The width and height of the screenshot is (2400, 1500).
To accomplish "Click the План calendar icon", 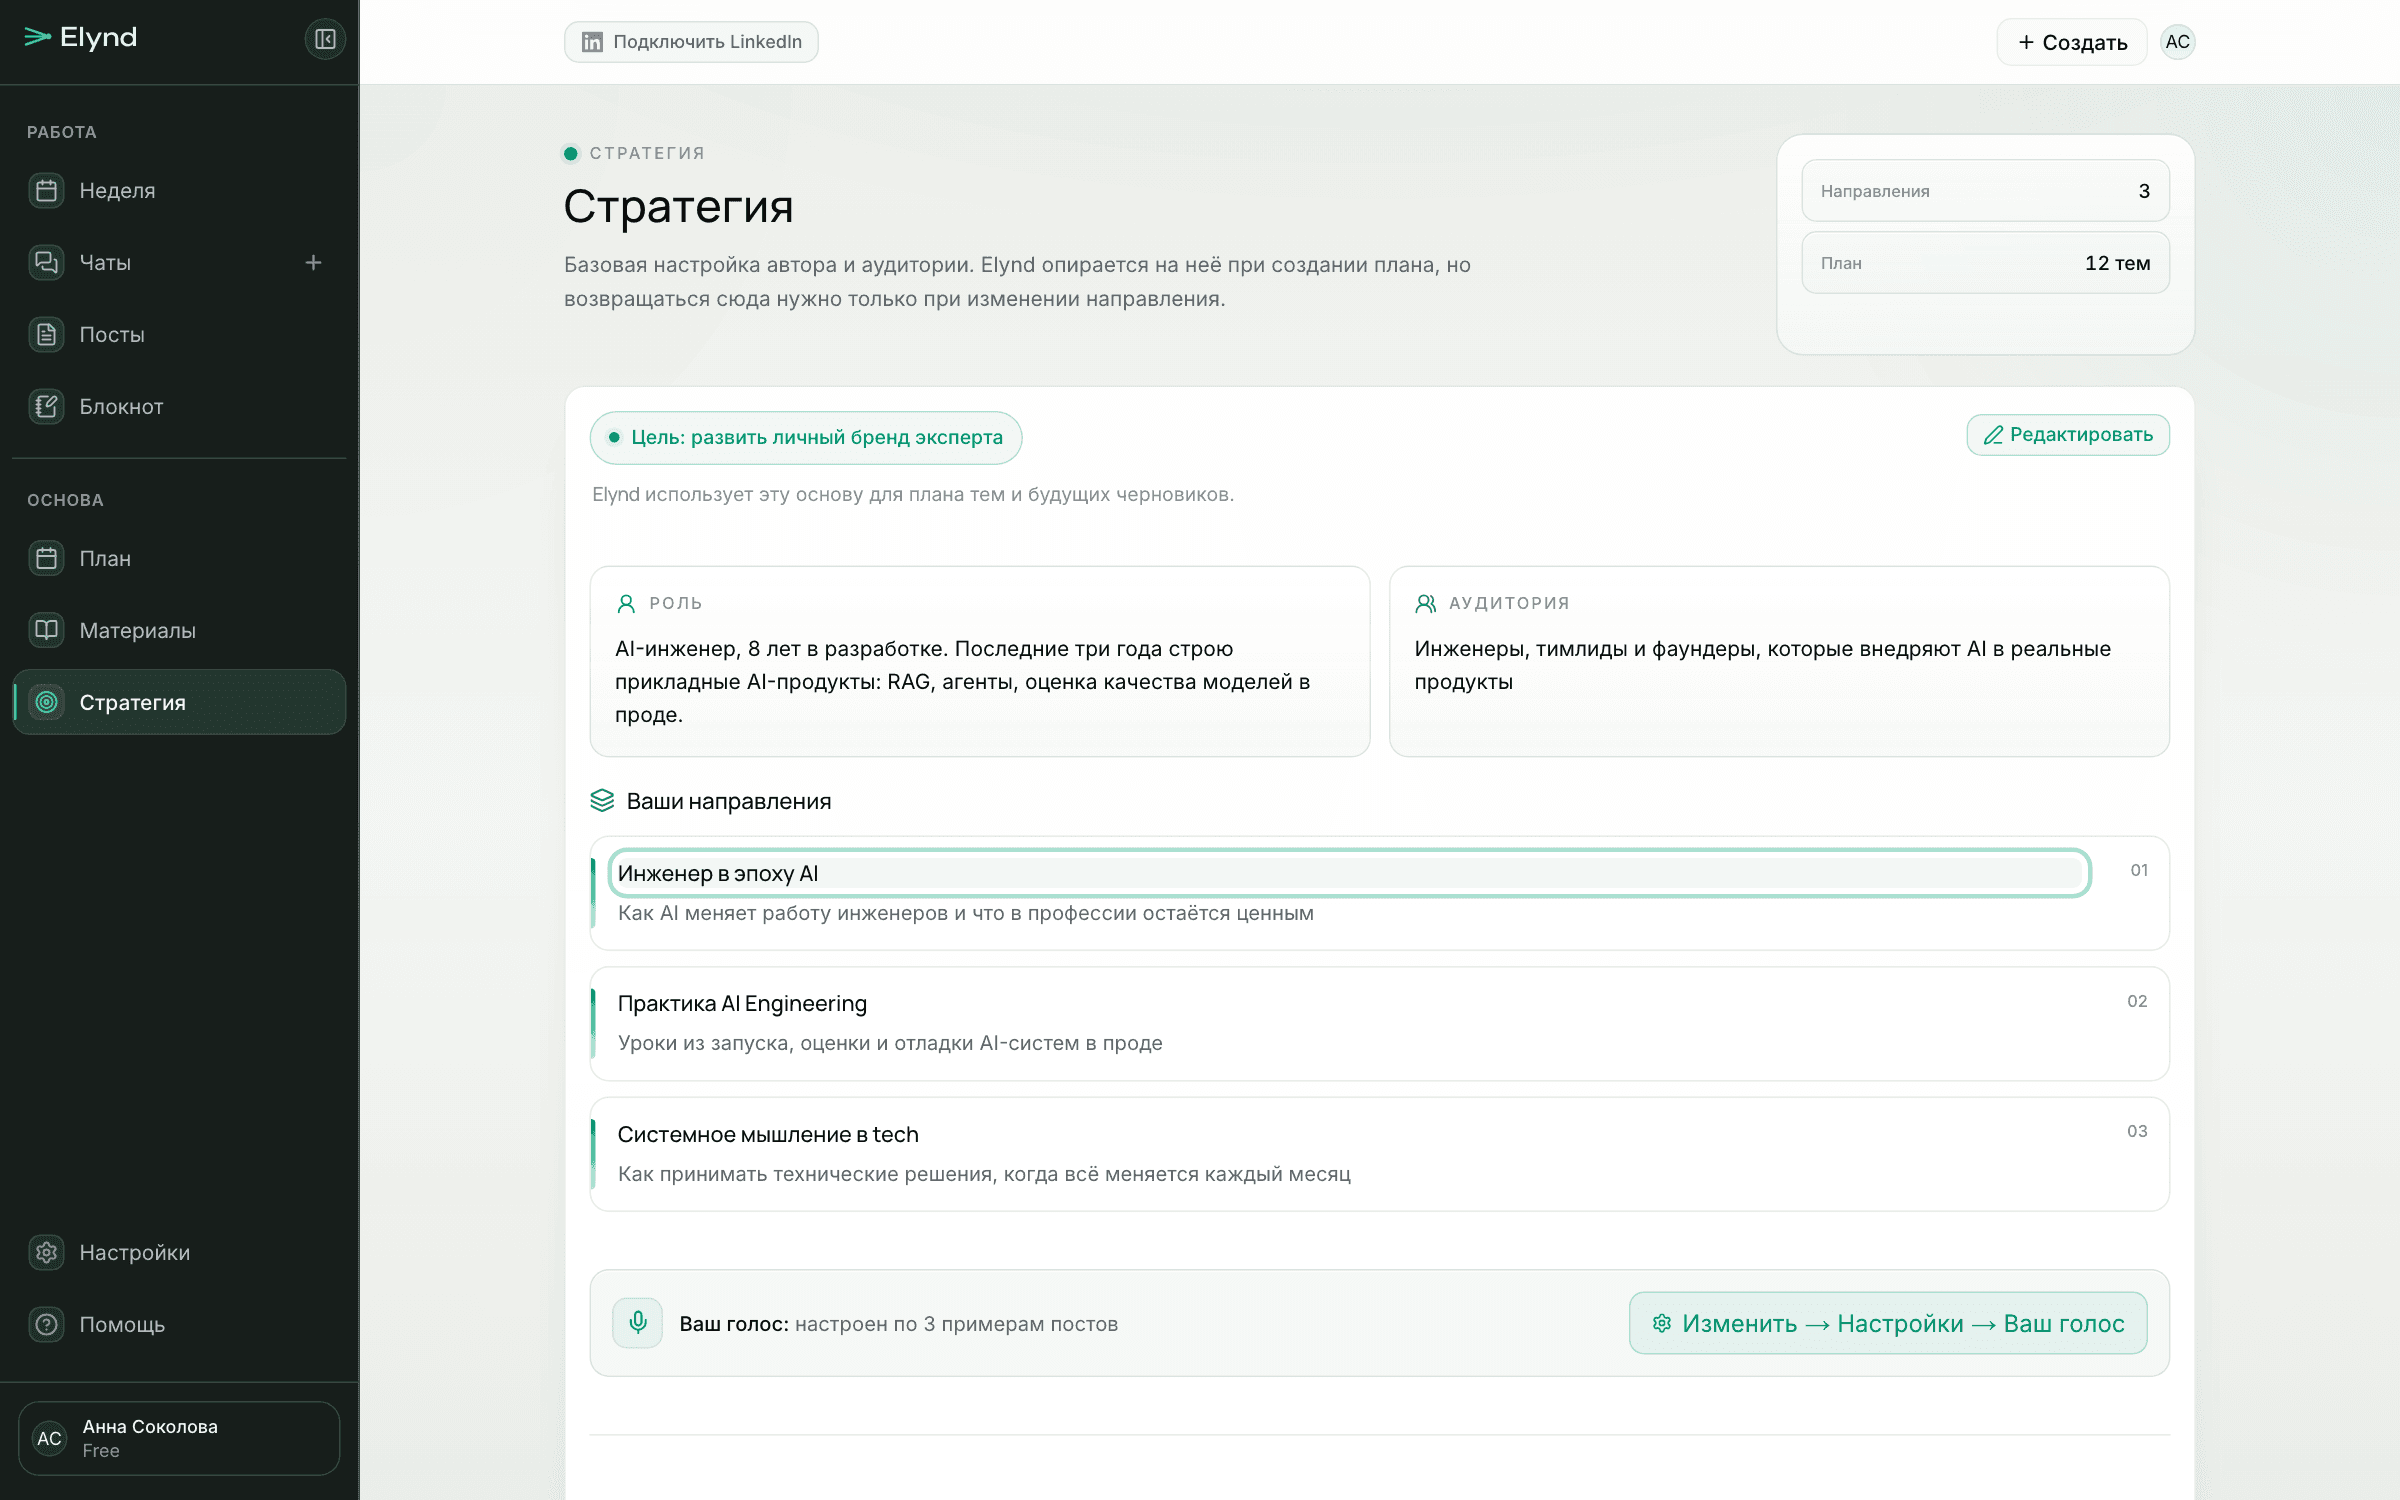I will pos(46,558).
